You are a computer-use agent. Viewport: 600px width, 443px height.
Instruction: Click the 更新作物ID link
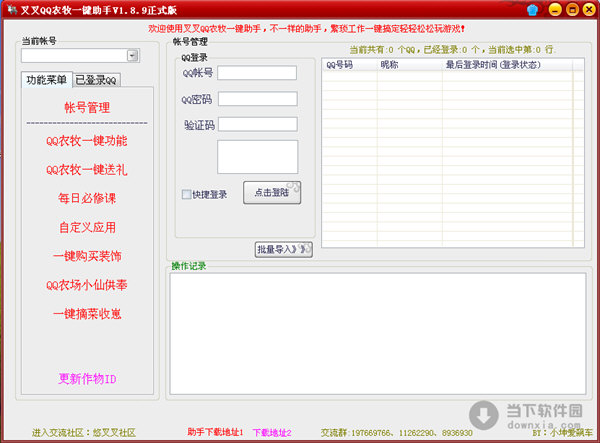[87, 379]
